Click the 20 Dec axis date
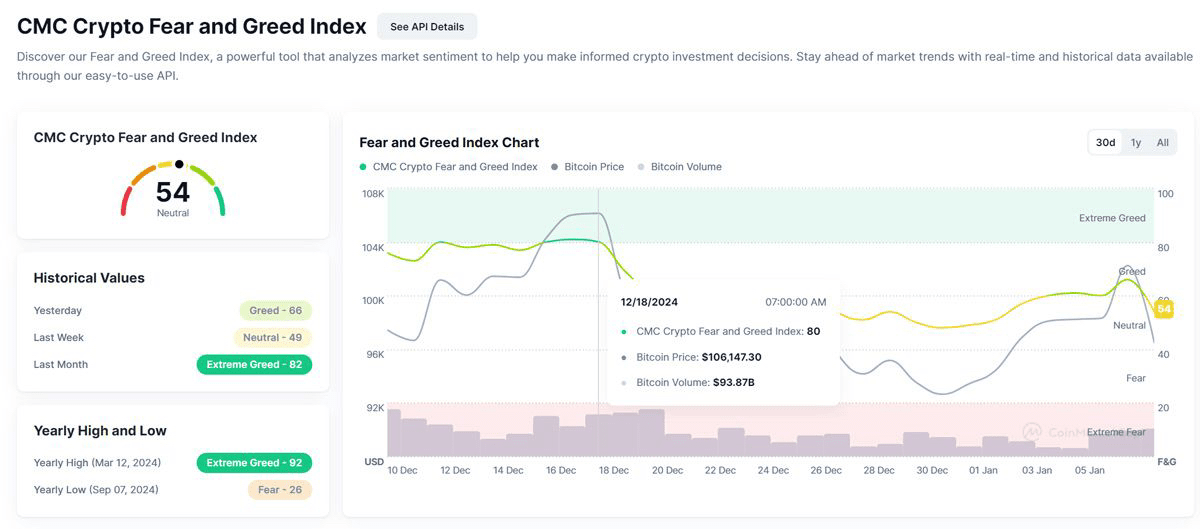The image size is (1200, 529). [x=667, y=470]
